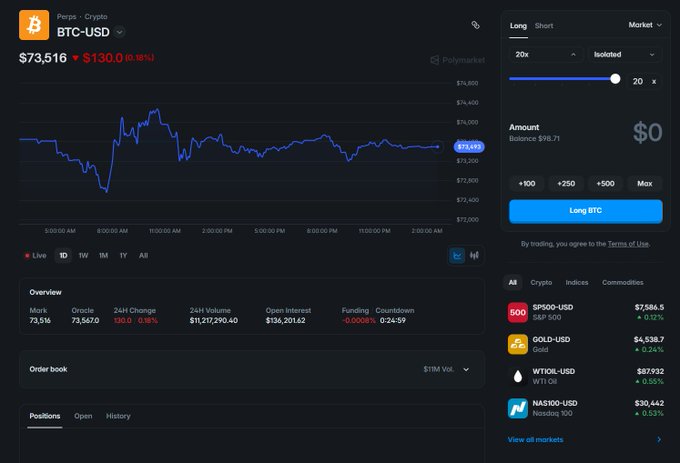Click the Oracle value 73,567.0
Image resolution: width=680 pixels, height=463 pixels.
(x=85, y=321)
